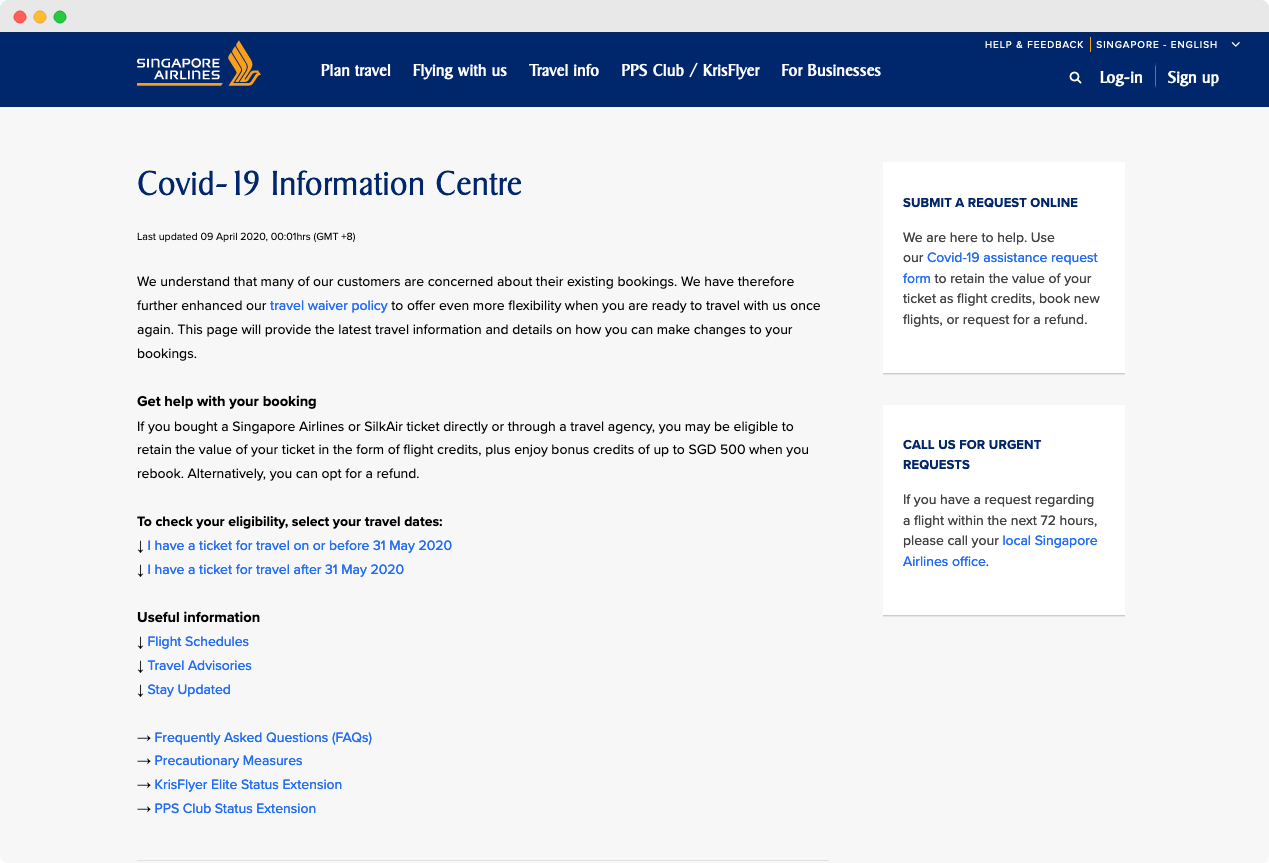Click the arrow icon before PPS Club Status Extension
The width and height of the screenshot is (1269, 863).
pos(143,808)
